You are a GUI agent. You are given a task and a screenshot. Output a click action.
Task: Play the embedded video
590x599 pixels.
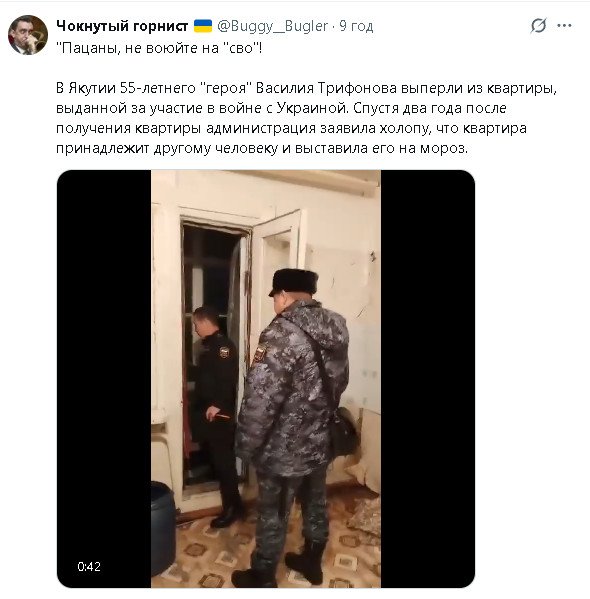266,379
